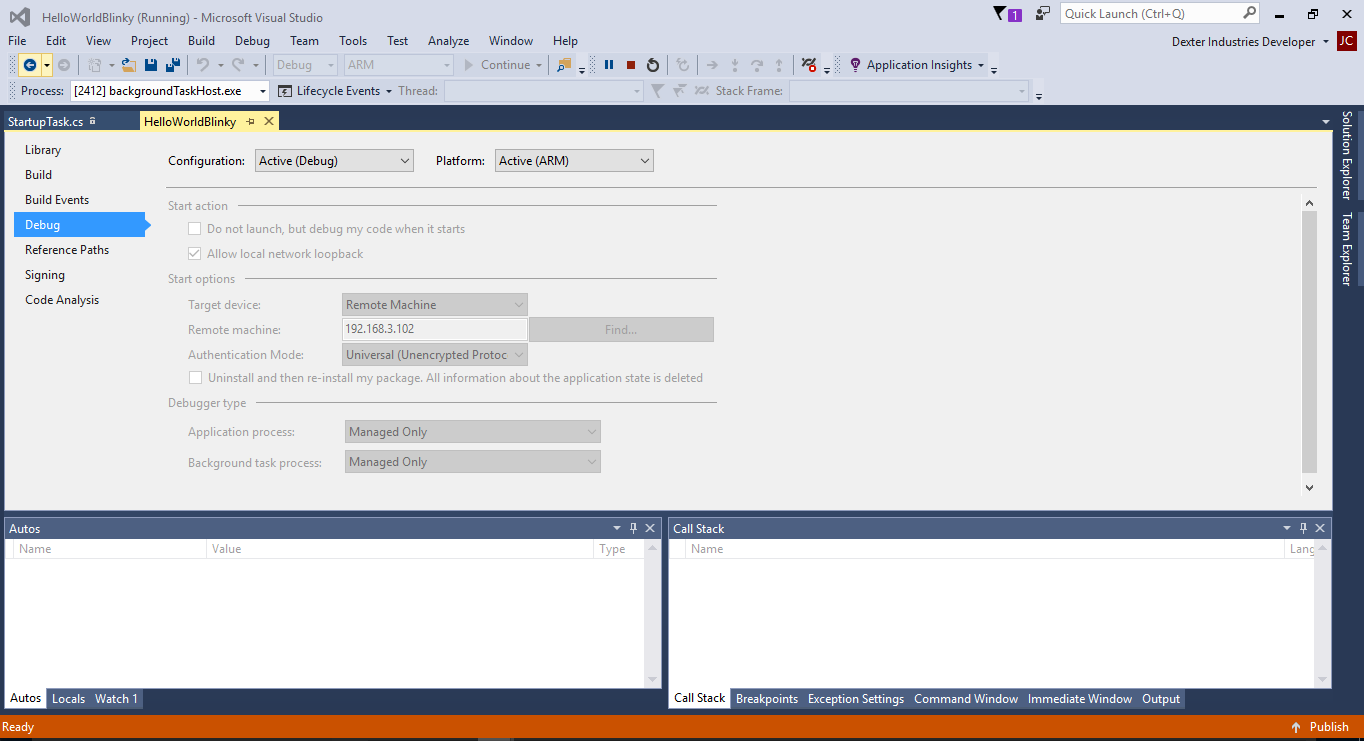Switch to the Locals tab

(x=68, y=699)
